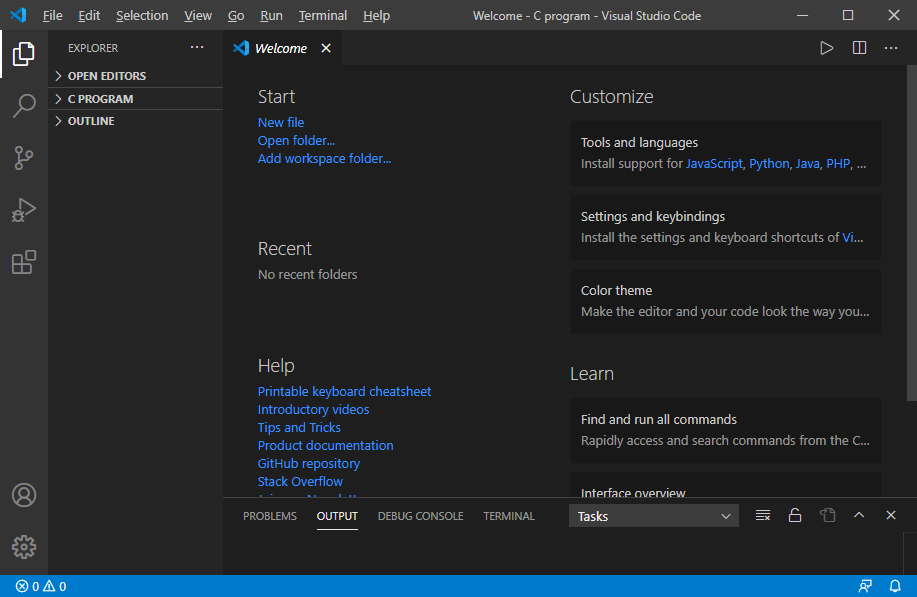Image resolution: width=917 pixels, height=597 pixels.
Task: Open Run and Debug view icon
Action: point(23,210)
